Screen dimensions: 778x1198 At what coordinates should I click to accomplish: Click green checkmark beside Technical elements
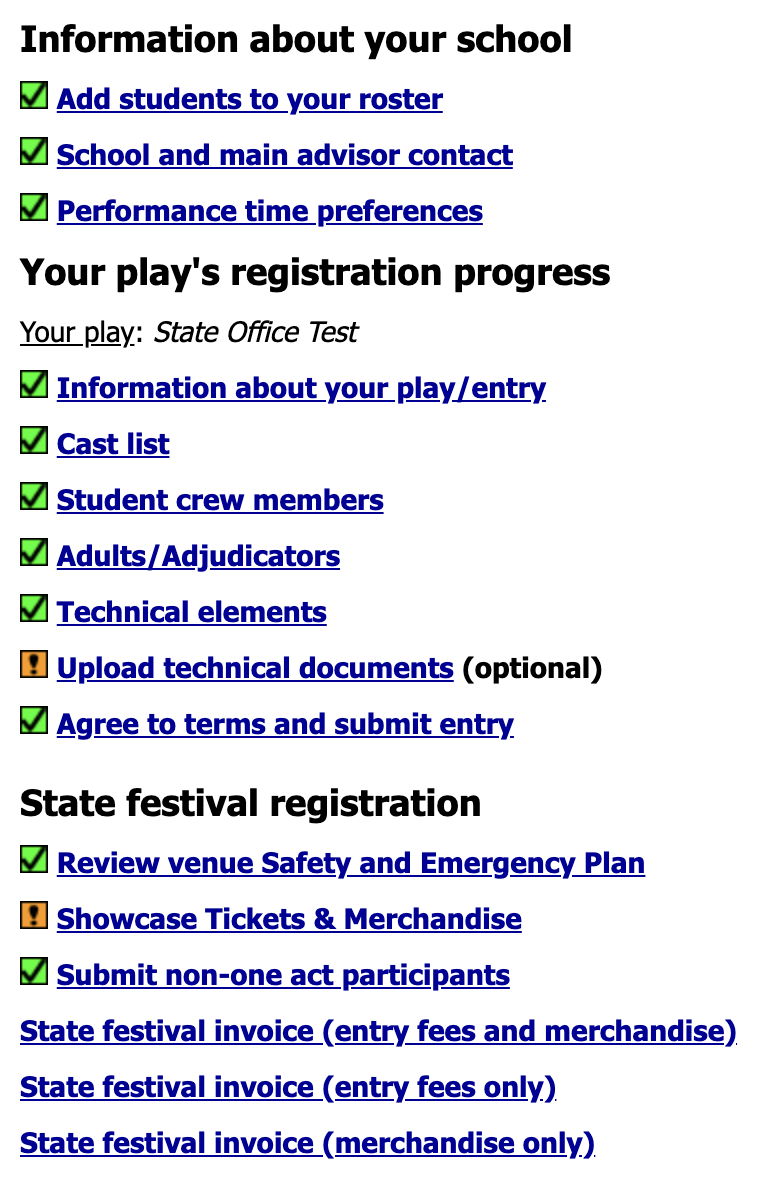pyautogui.click(x=34, y=609)
